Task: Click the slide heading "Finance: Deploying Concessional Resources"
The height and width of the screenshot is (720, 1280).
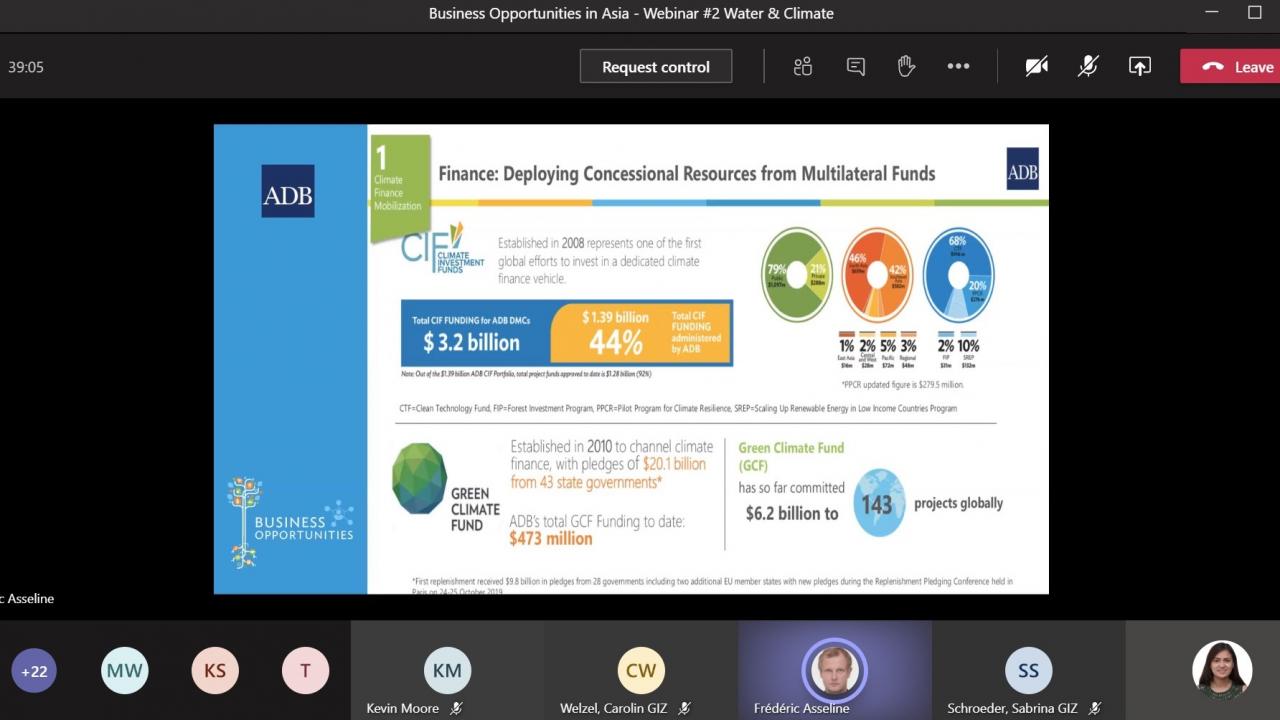Action: tap(687, 173)
